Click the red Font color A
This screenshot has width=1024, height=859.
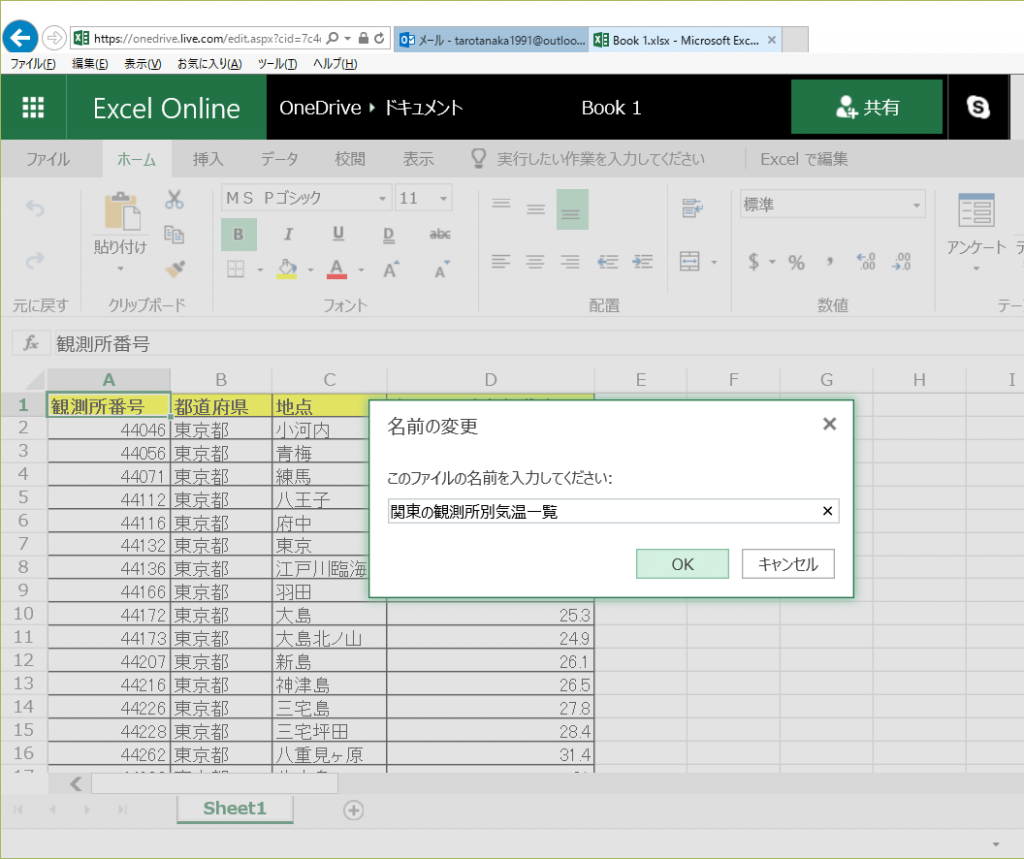point(336,268)
